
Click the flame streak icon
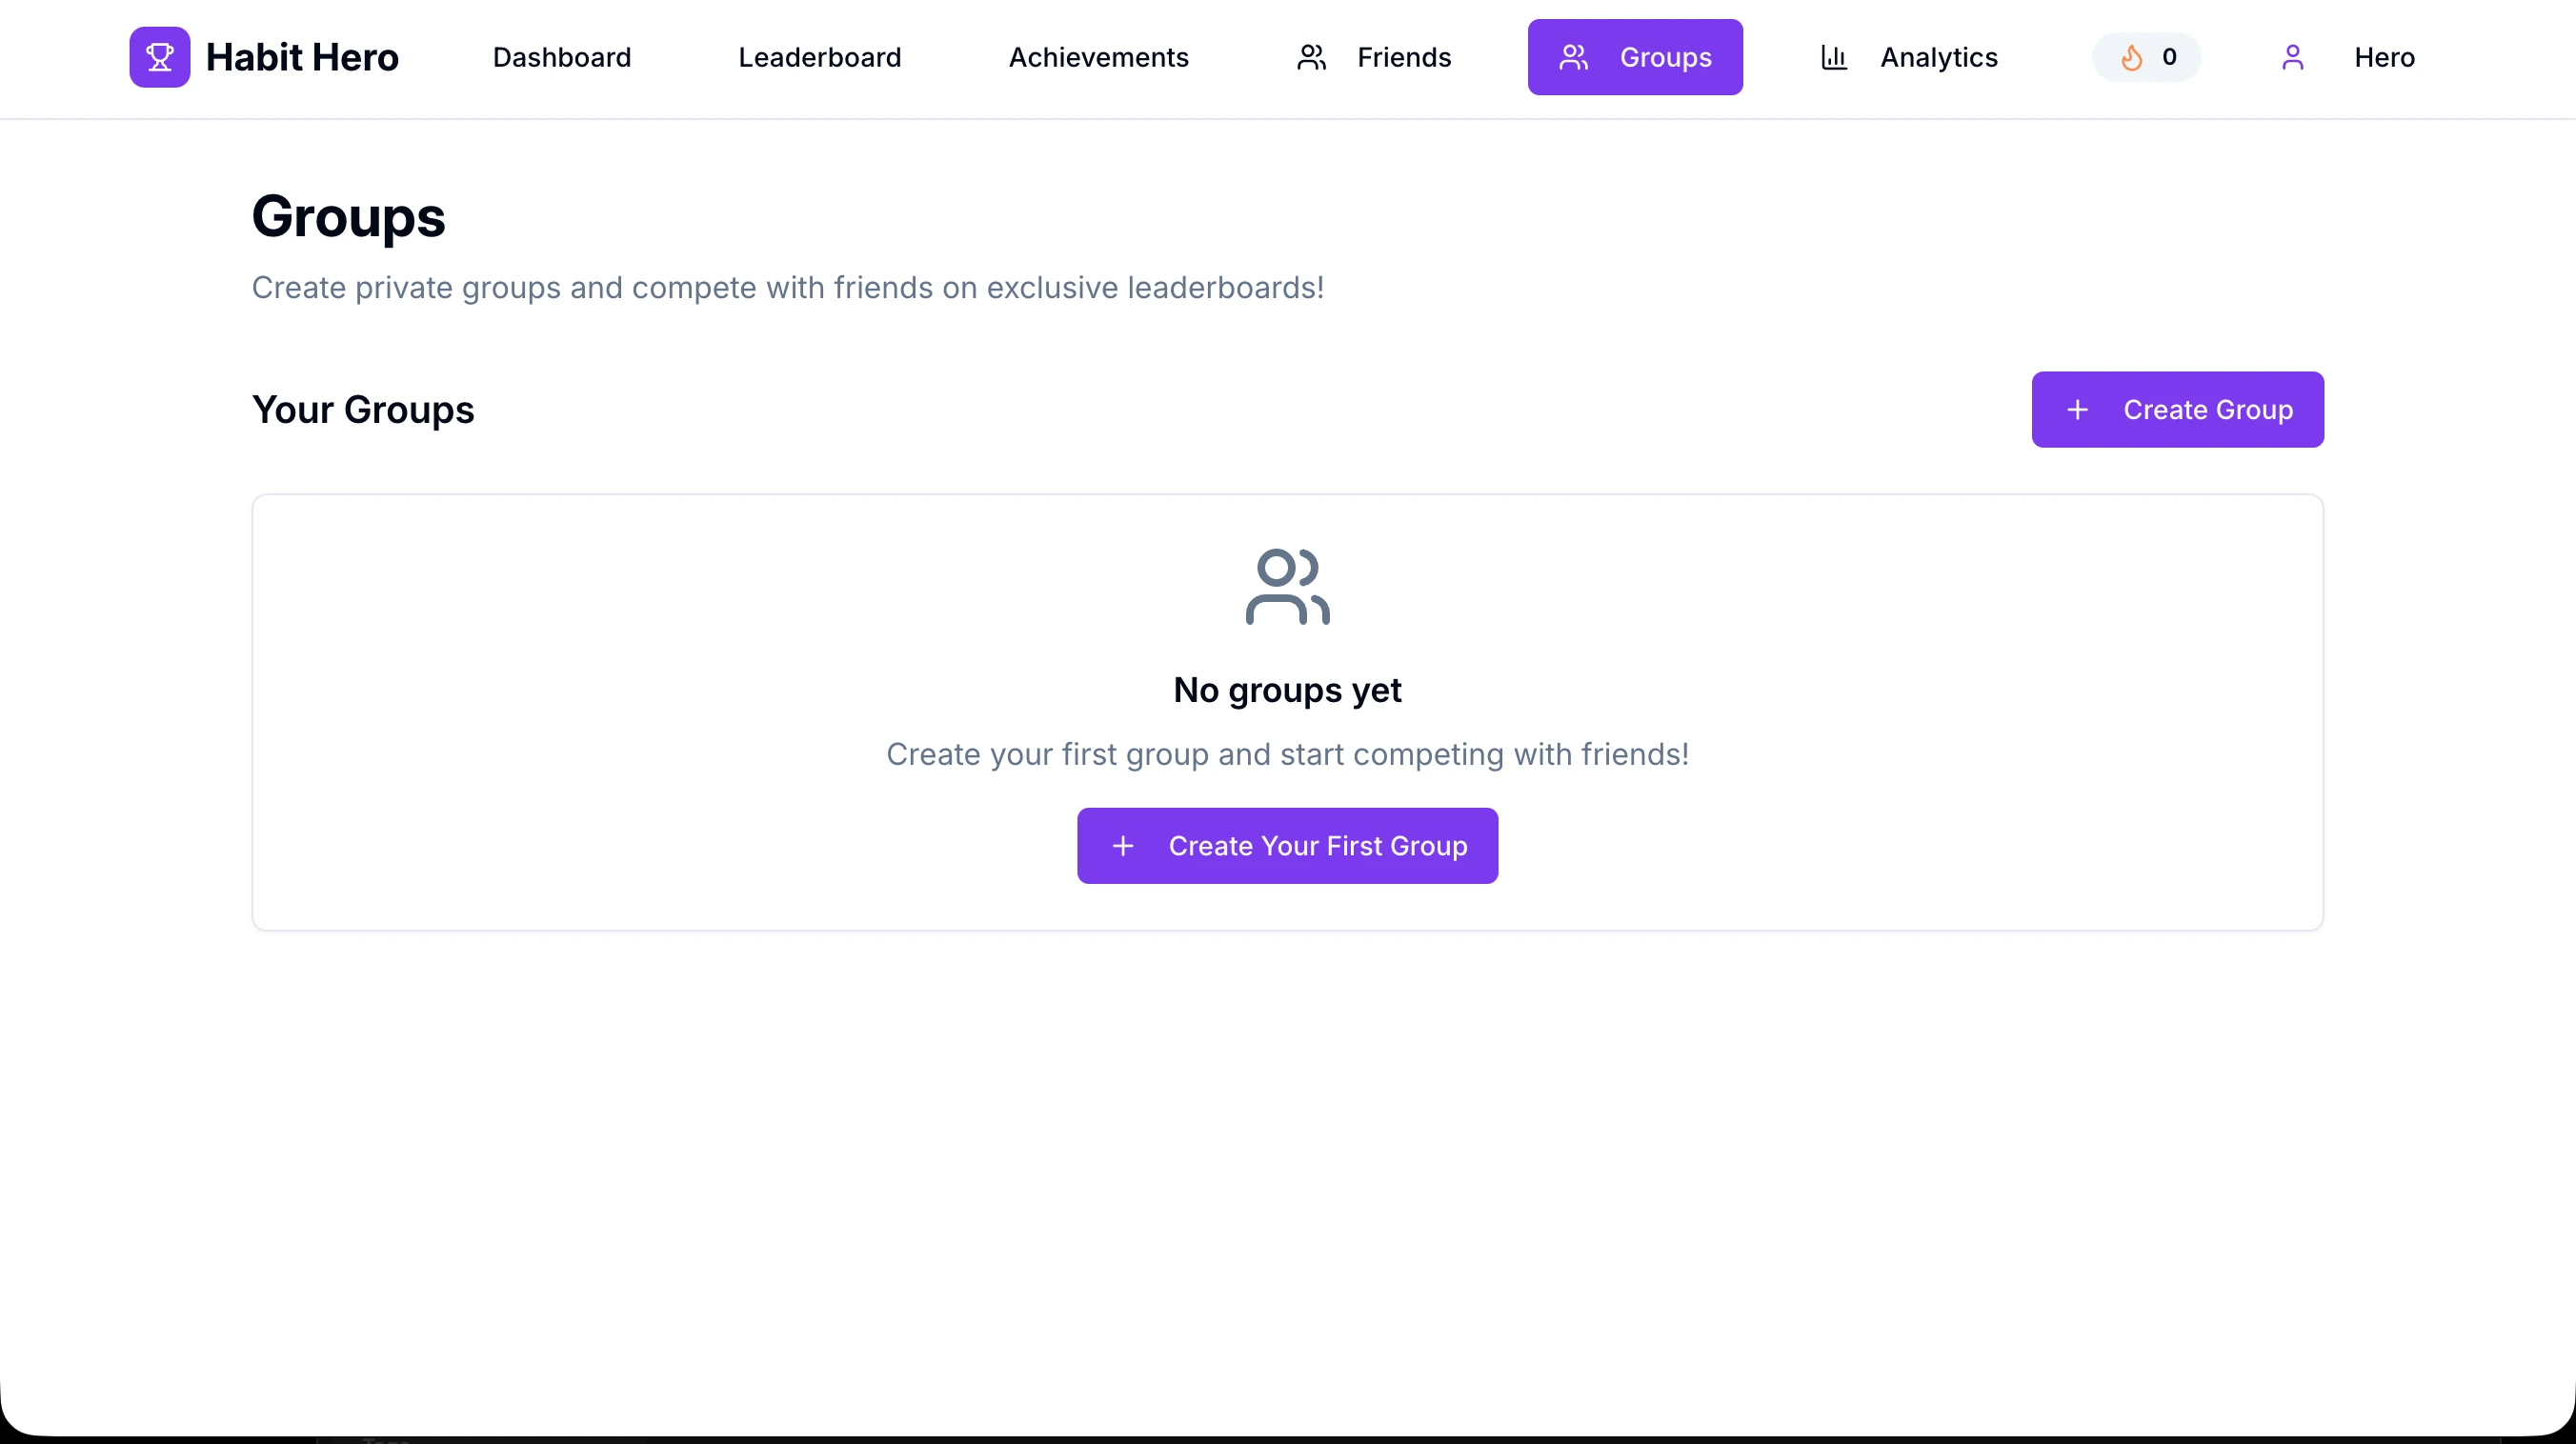pyautogui.click(x=2131, y=57)
